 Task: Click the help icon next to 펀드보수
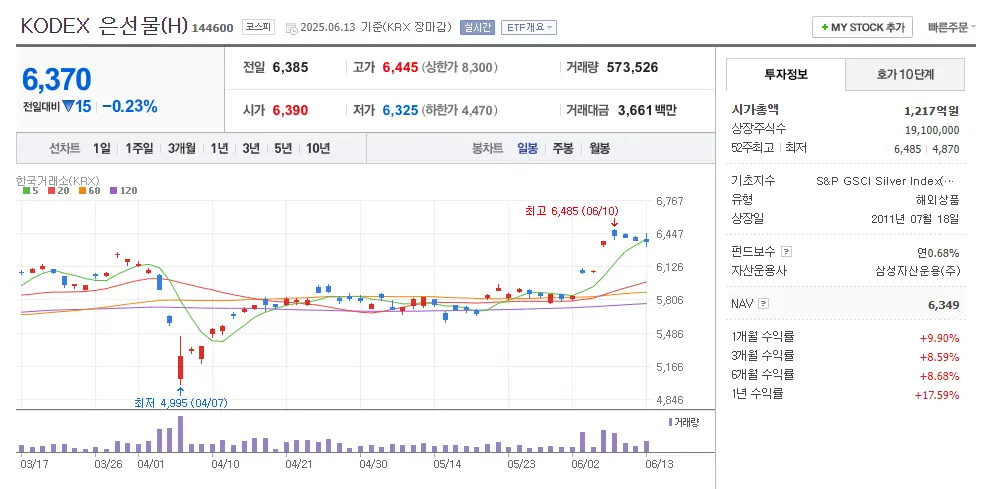[786, 252]
